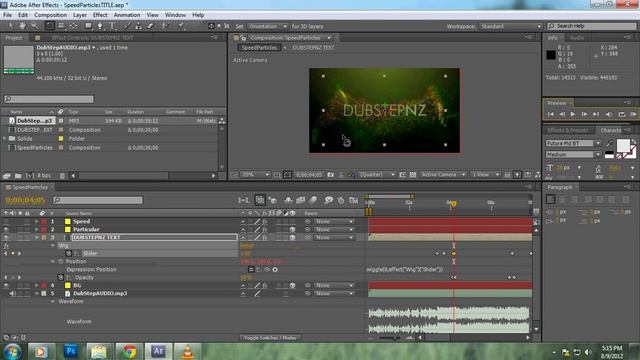Open the font style Medium dropdown

click(x=598, y=154)
